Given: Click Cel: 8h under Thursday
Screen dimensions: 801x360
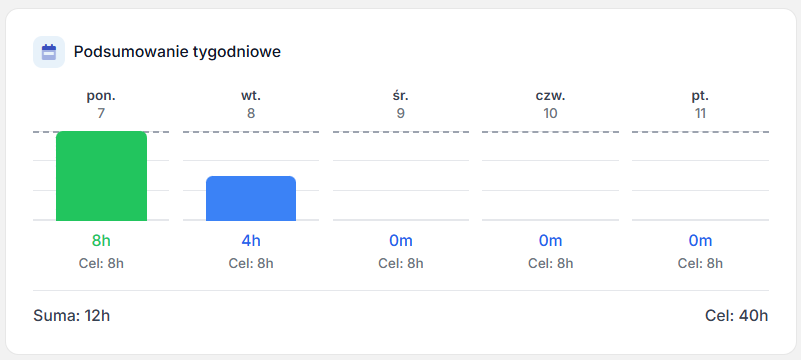Looking at the screenshot, I should (550, 263).
